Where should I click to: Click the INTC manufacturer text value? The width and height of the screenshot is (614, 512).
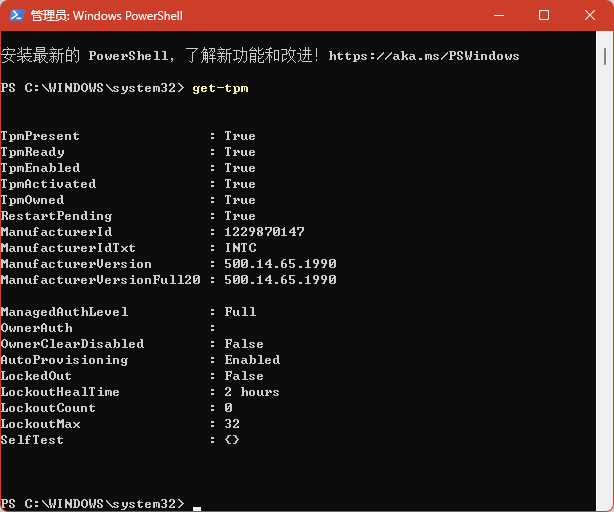pos(240,248)
